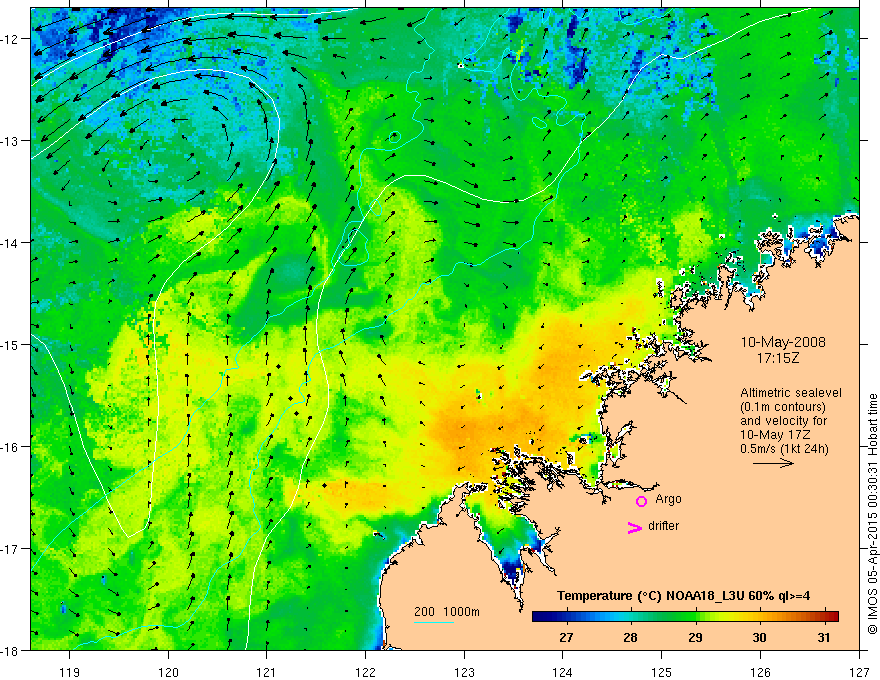Click the cyan 200 1000m depth contour legend line
Viewport: 880px width, 680px height.
tap(434, 622)
